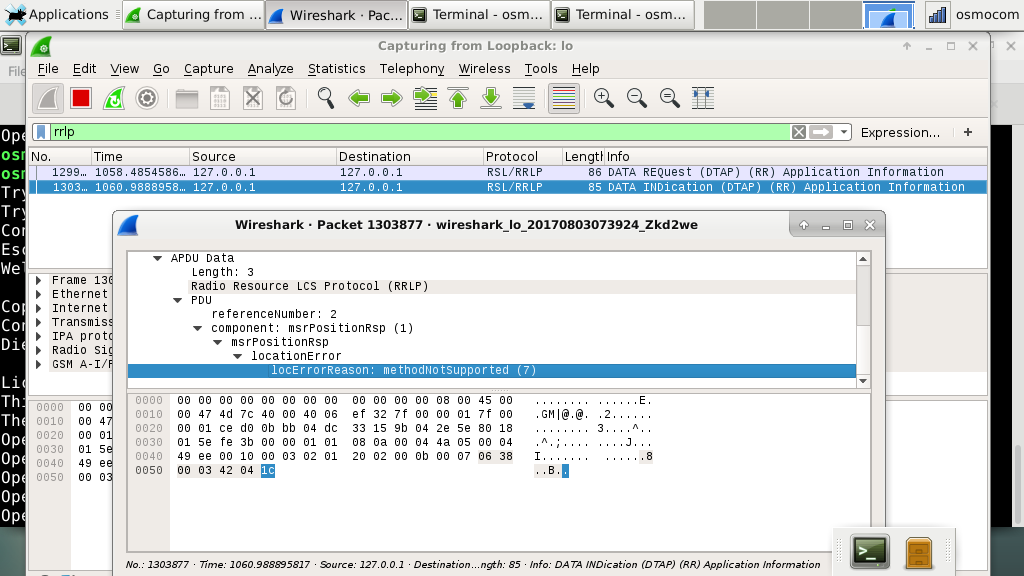1024x576 pixels.
Task: Click into the rrlp filter field
Action: coord(418,132)
